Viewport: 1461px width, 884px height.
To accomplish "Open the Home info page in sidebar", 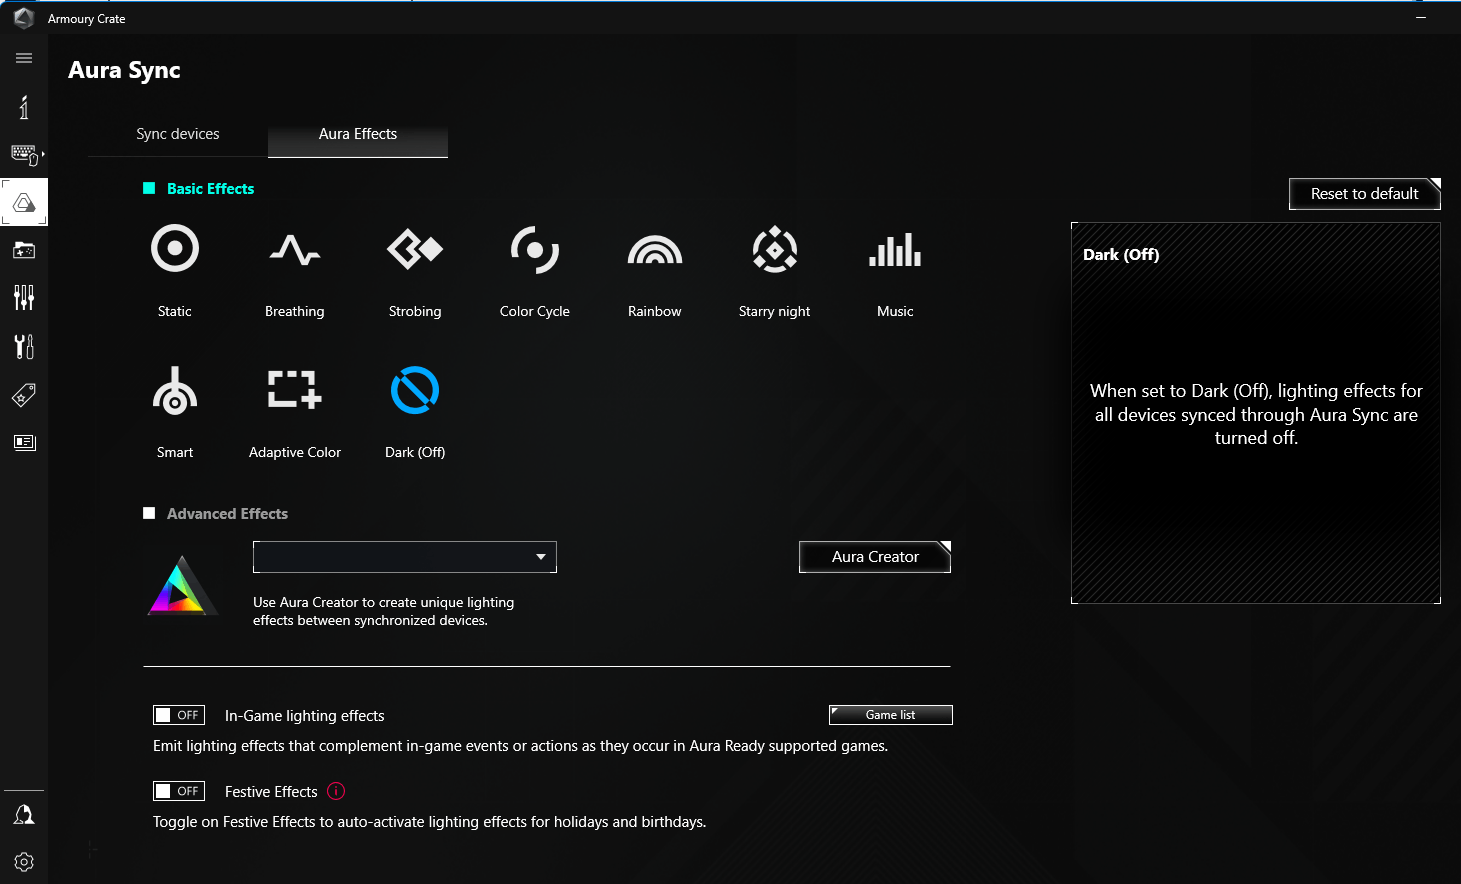I will (x=24, y=107).
